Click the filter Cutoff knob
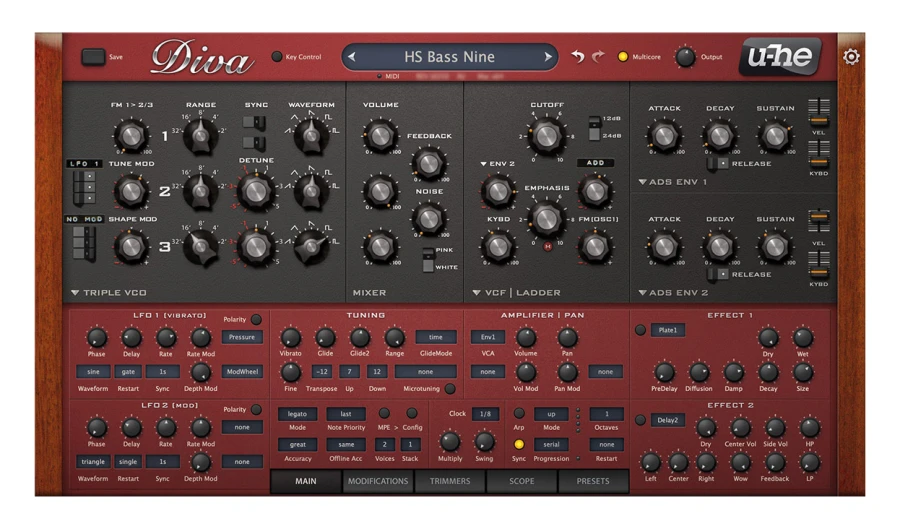 point(546,136)
